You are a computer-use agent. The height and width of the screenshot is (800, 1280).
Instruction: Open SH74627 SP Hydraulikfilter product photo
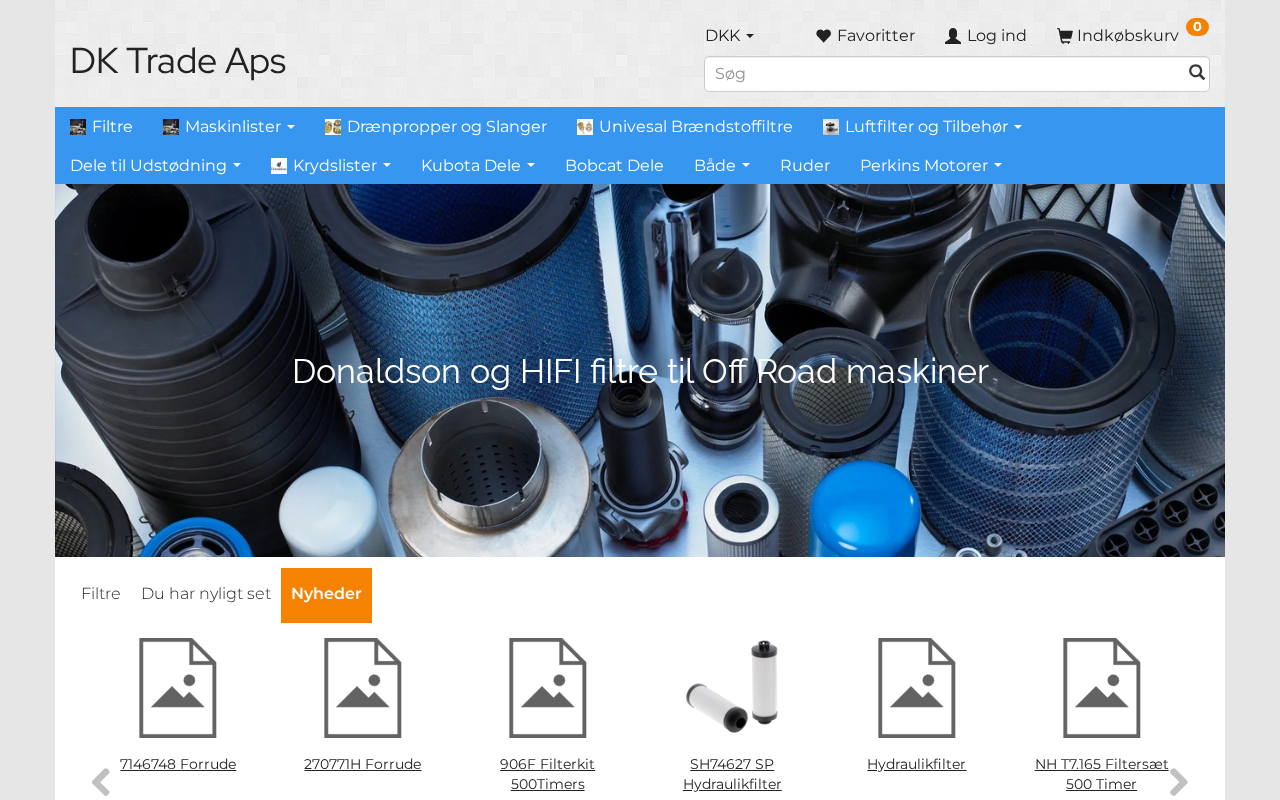point(732,688)
